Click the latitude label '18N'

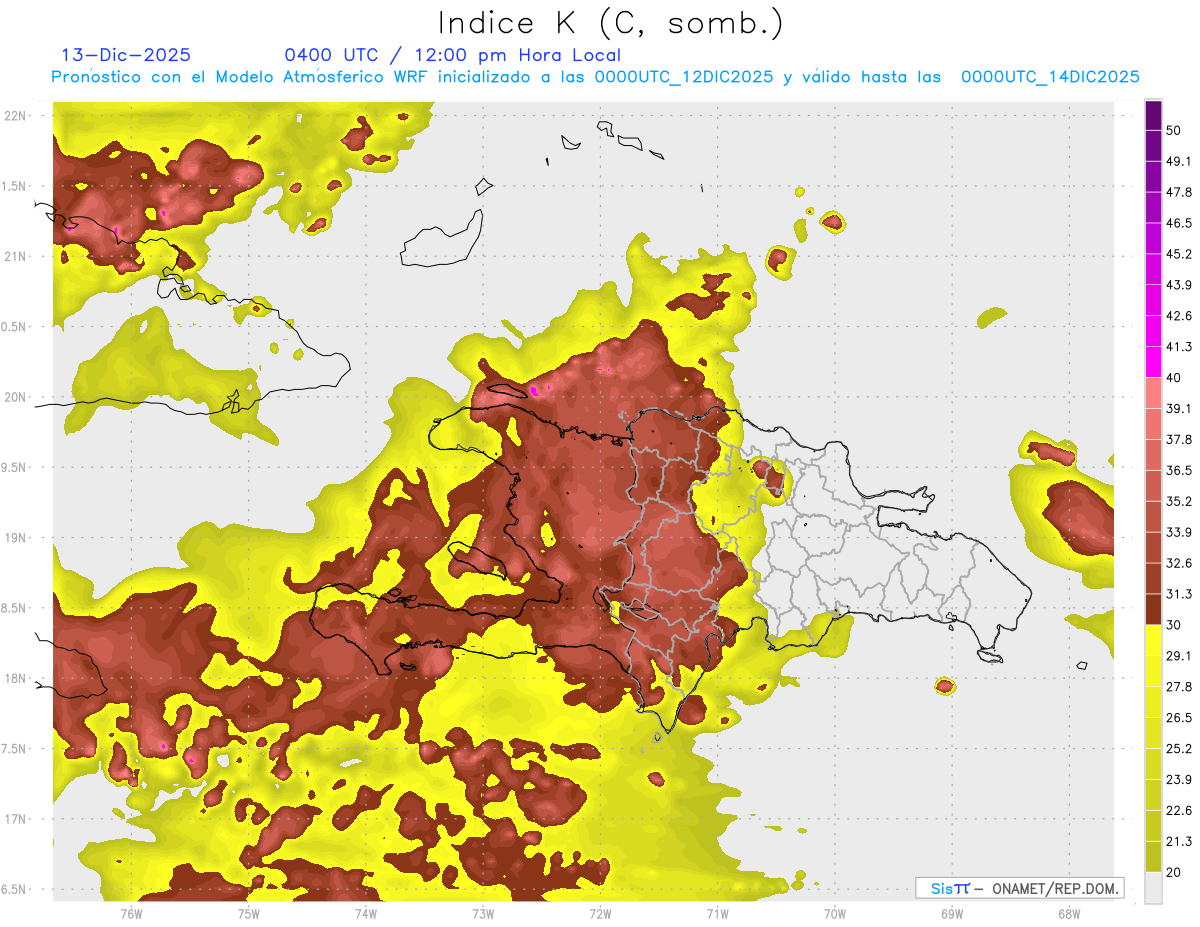coord(15,678)
